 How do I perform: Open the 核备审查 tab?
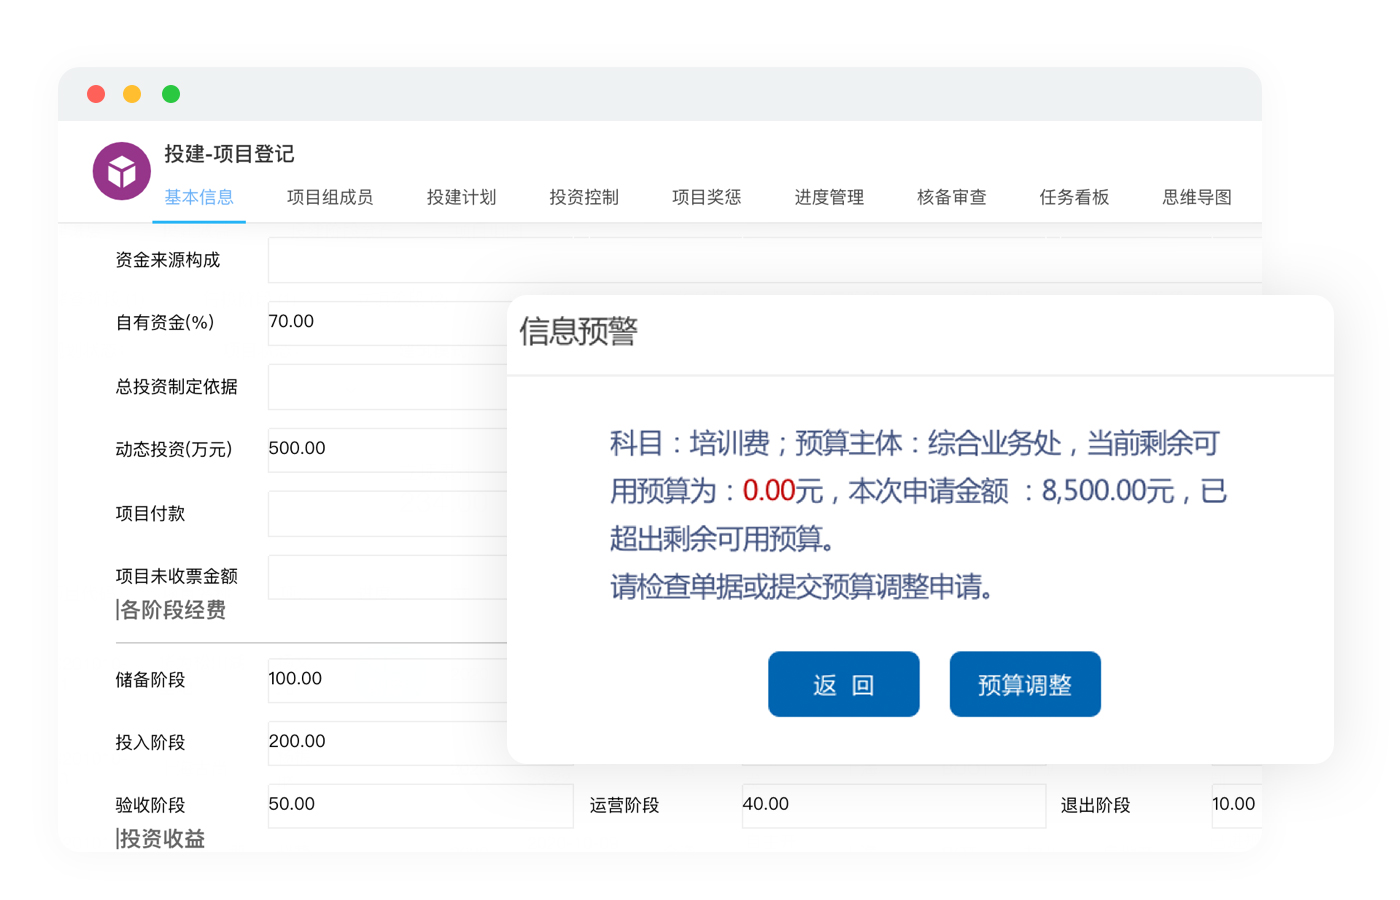coord(951,197)
